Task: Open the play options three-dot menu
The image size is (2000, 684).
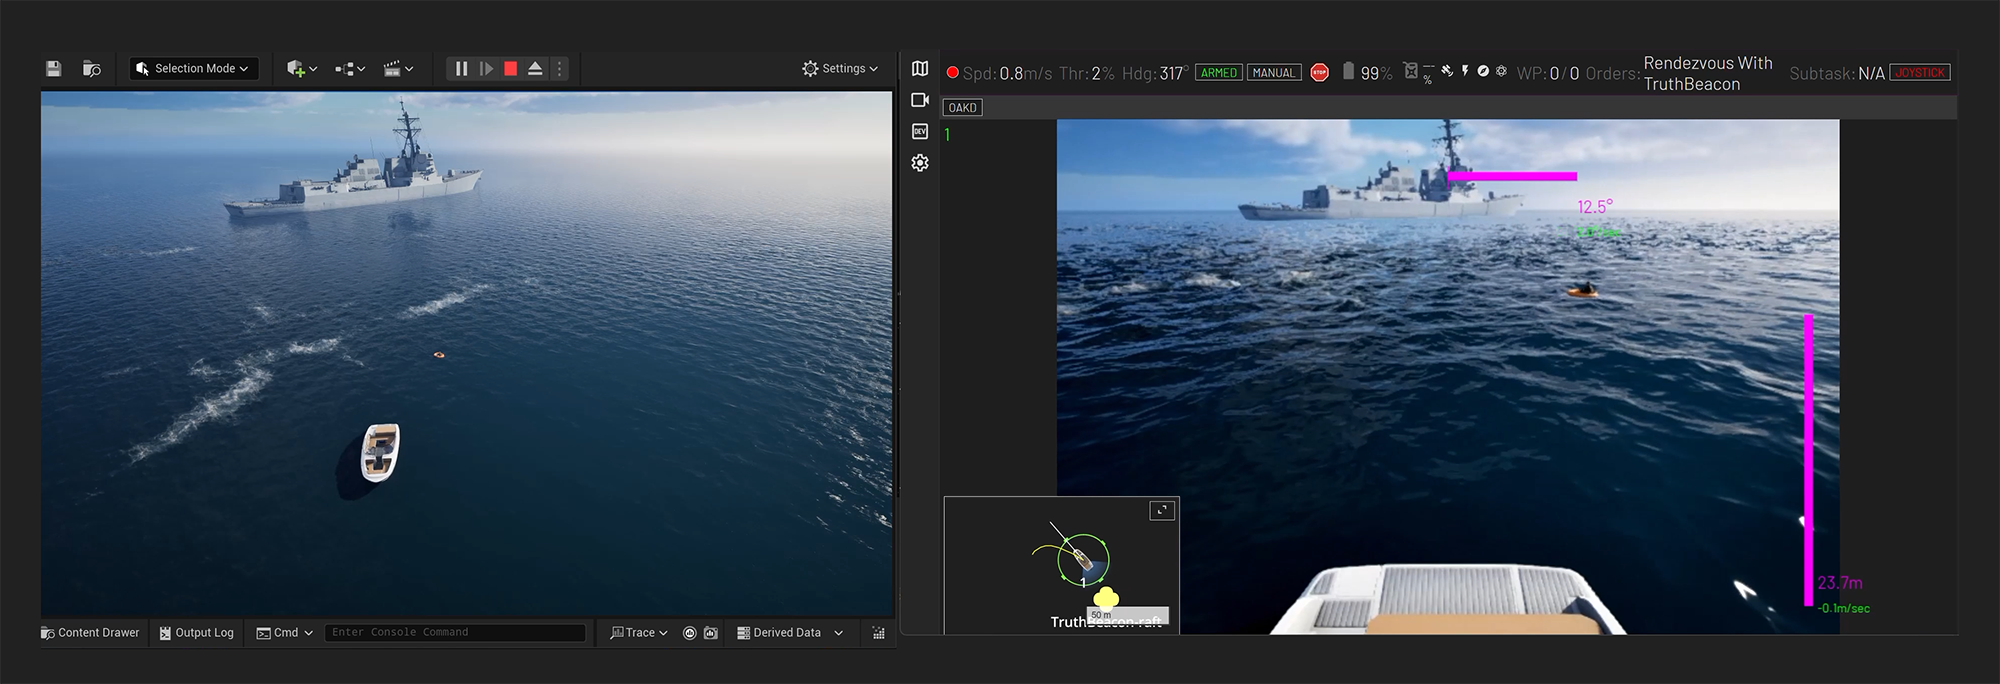Action: pyautogui.click(x=560, y=69)
